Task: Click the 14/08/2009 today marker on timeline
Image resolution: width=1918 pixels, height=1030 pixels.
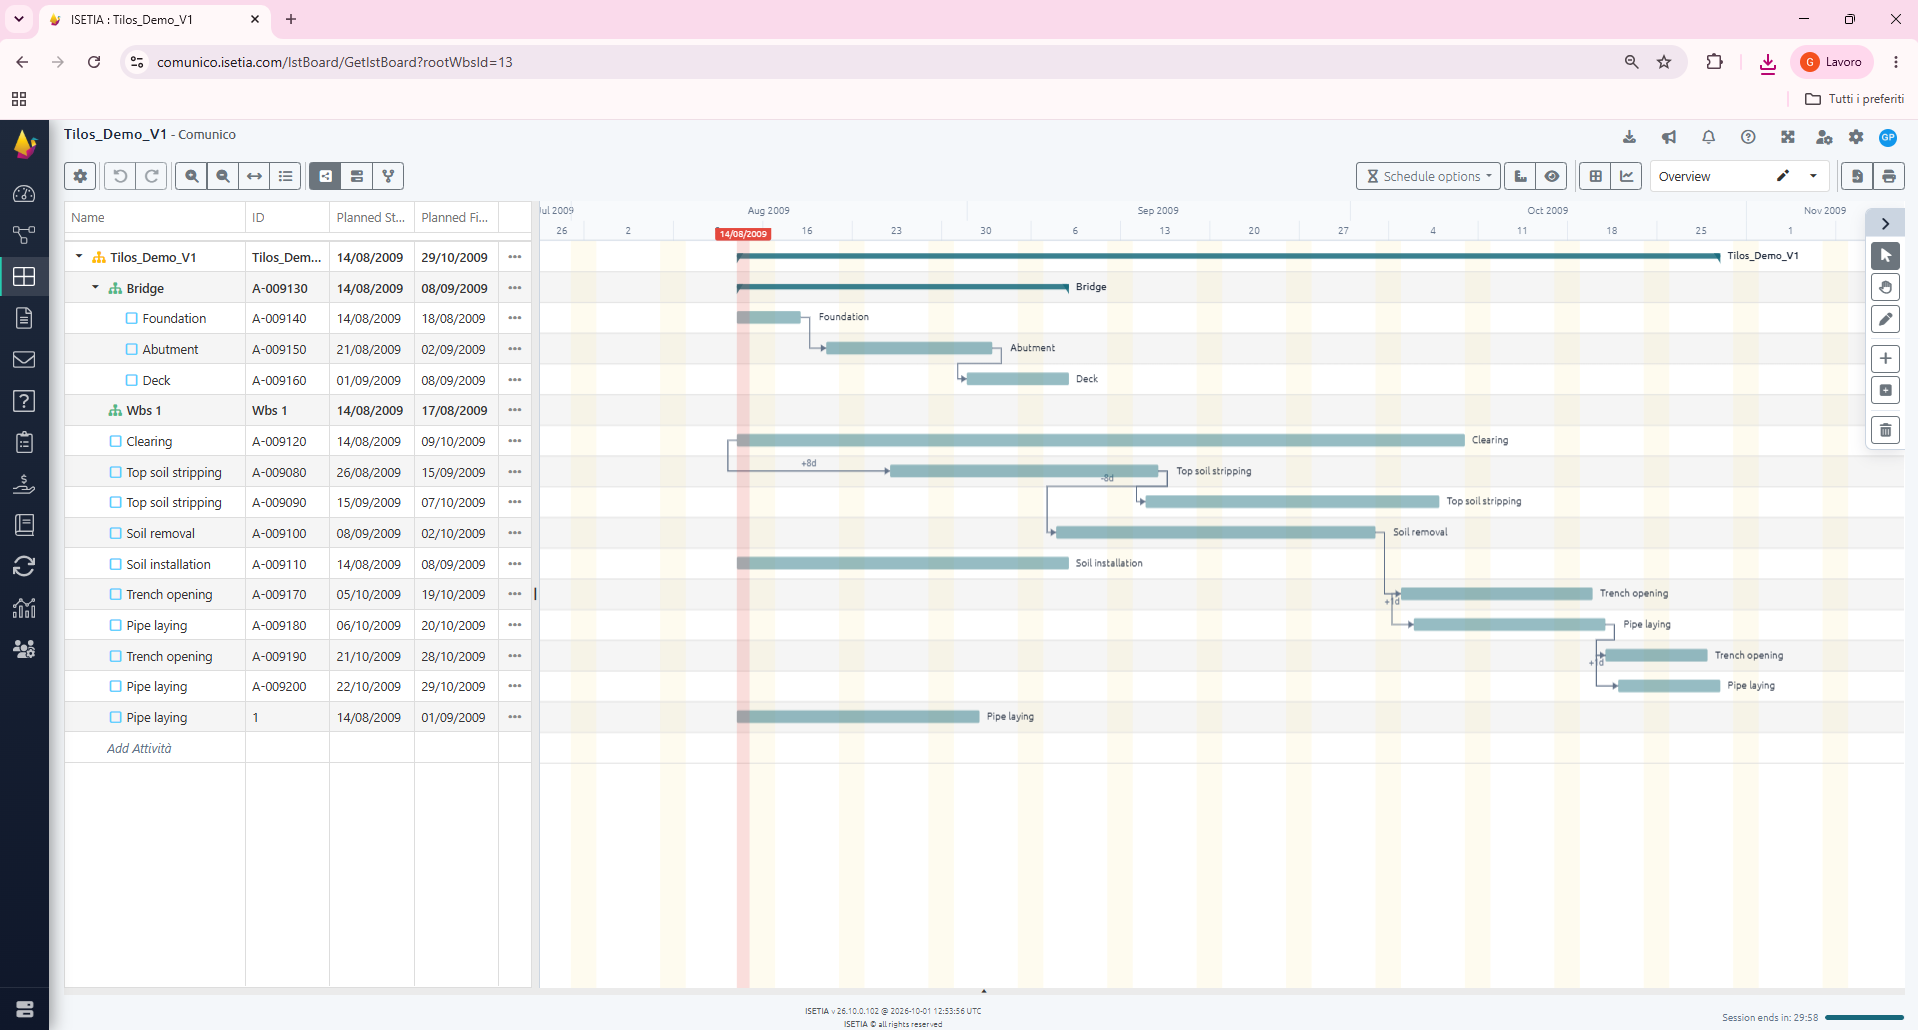Action: tap(743, 234)
